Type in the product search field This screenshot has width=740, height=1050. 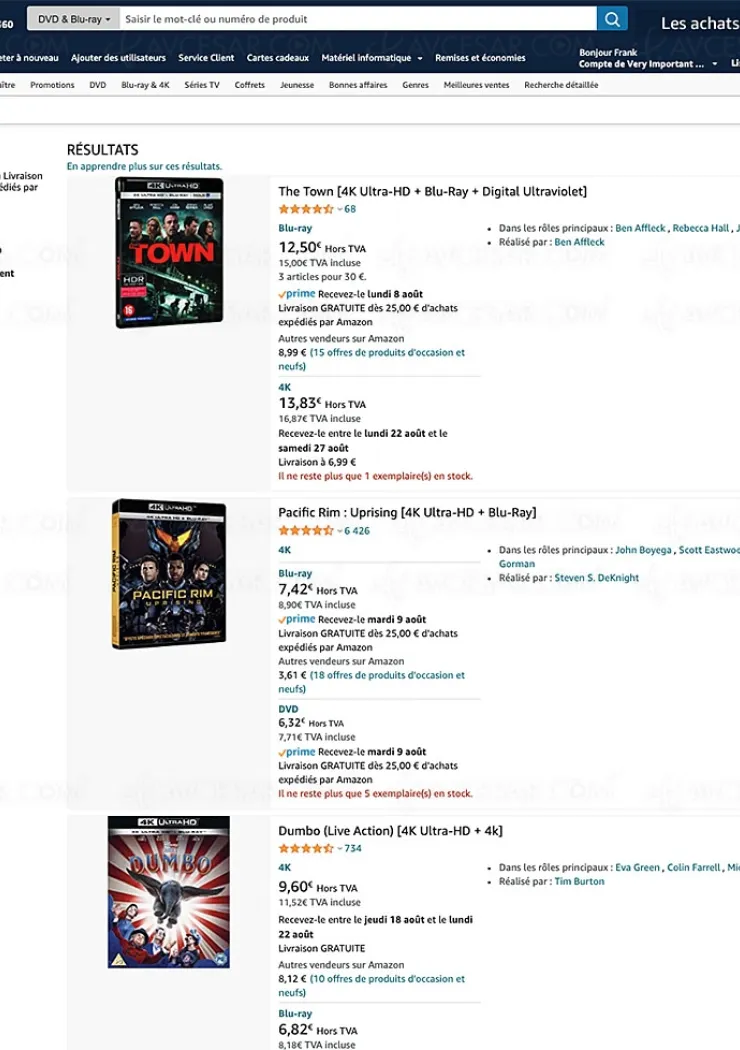click(x=357, y=19)
